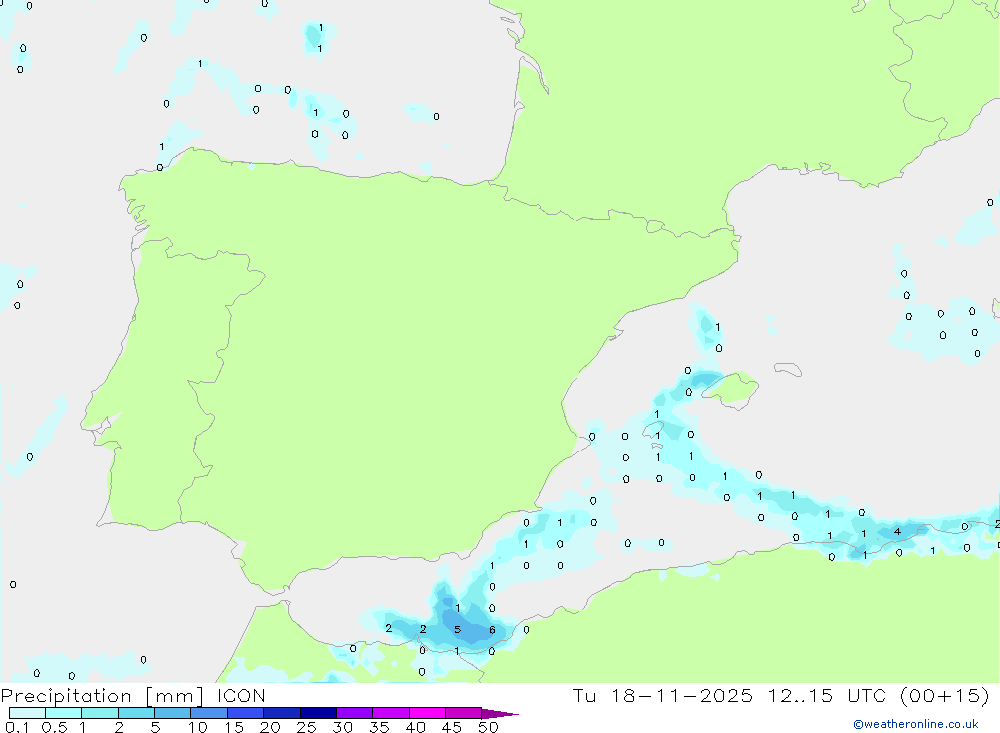Click the 15–20 mm legend color swatch
Screen dimensions: 1000x733
tap(246, 713)
